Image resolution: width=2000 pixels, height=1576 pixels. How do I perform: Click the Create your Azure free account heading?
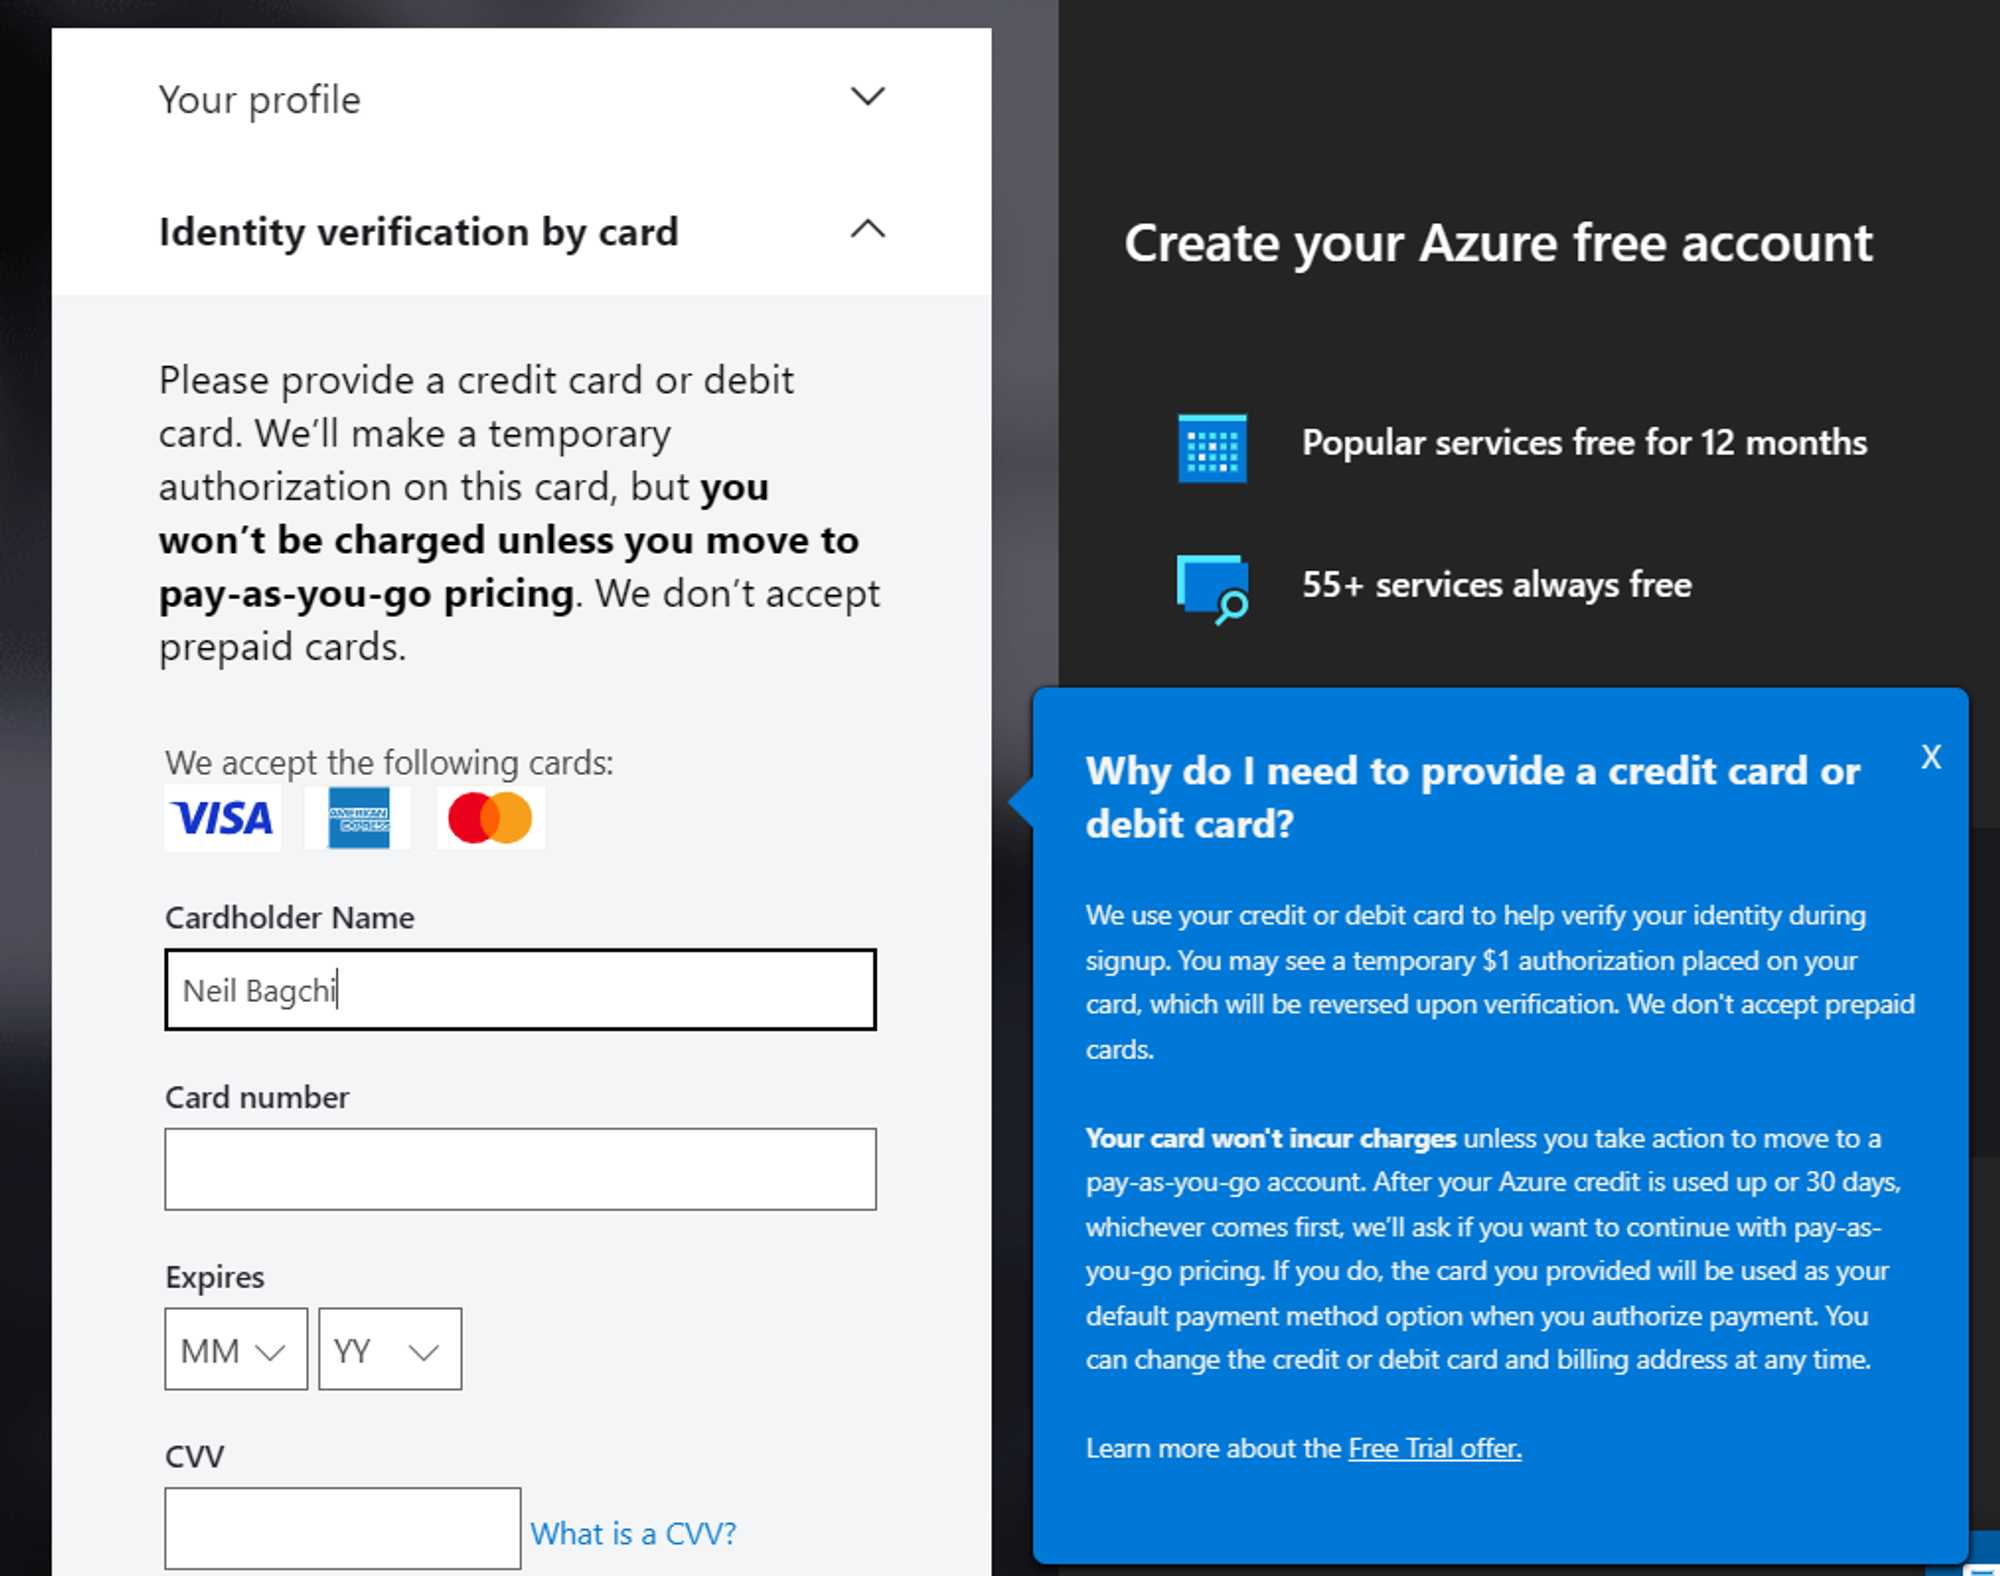(x=1498, y=243)
